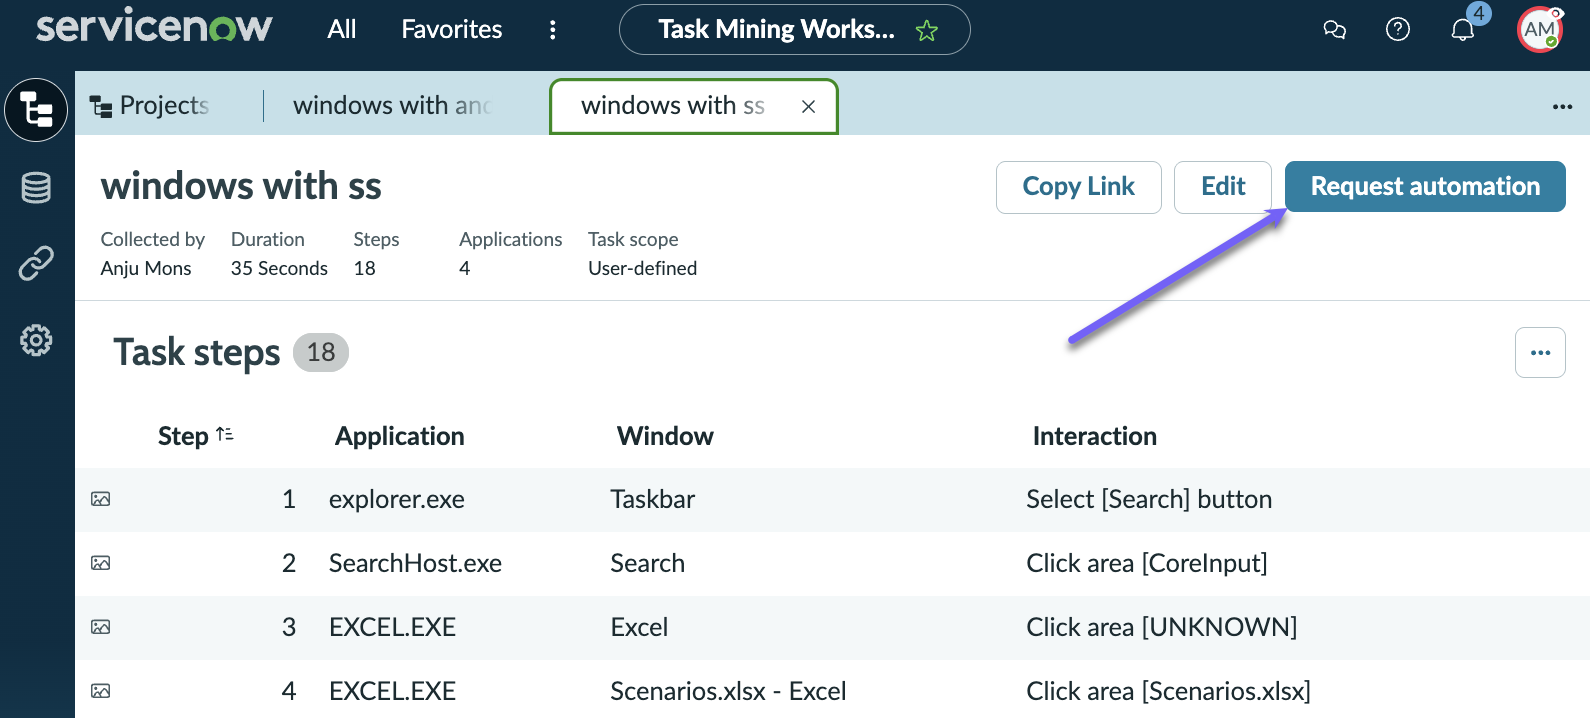This screenshot has width=1590, height=718.
Task: Click the Application column header
Action: tap(400, 436)
